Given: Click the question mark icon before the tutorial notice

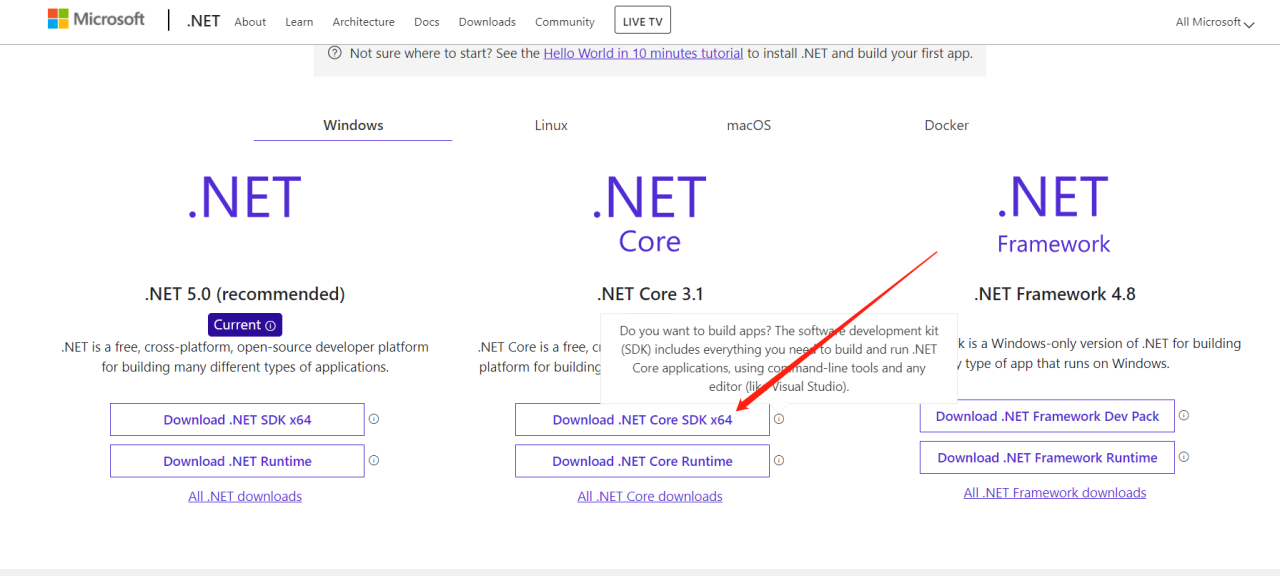Looking at the screenshot, I should 334,52.
